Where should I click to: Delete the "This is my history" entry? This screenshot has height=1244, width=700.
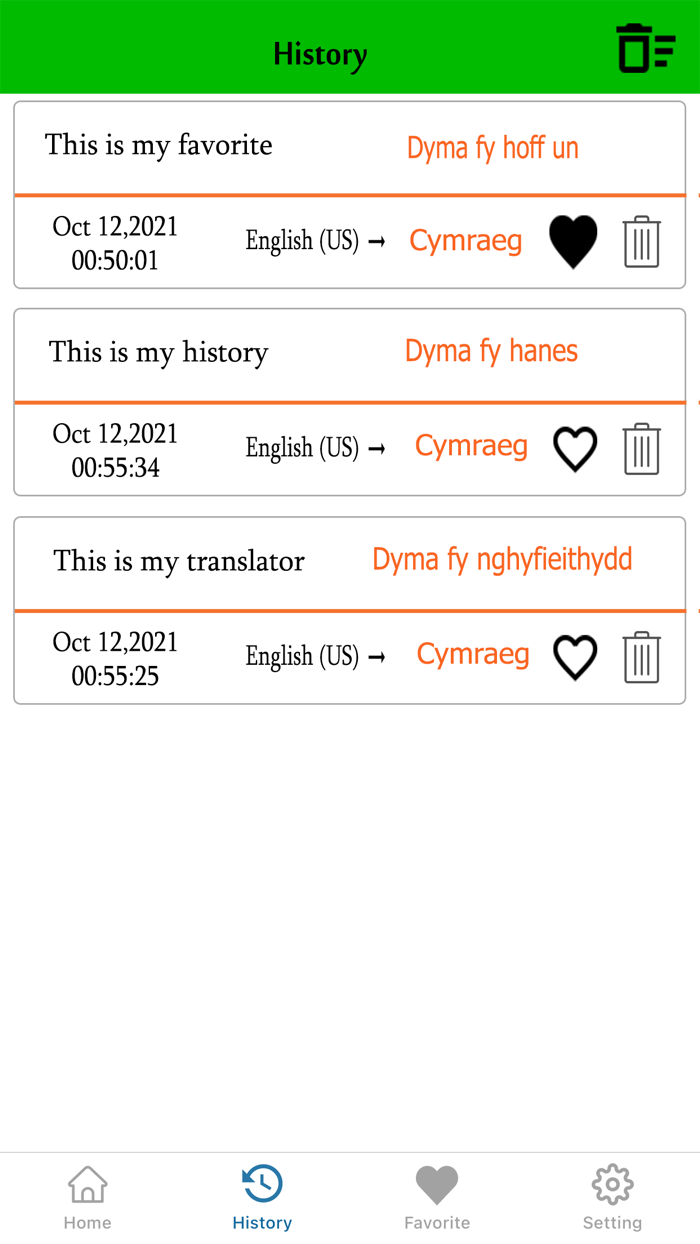(x=641, y=448)
